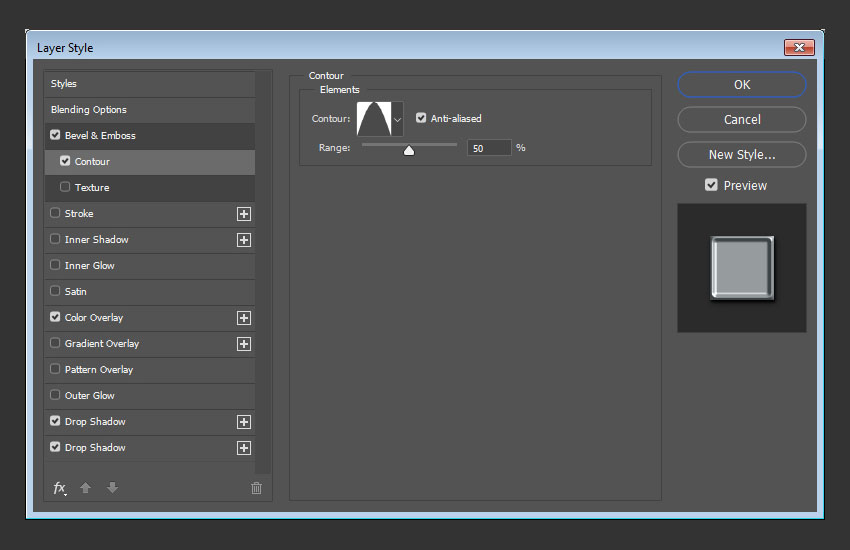Viewport: 850px width, 550px height.
Task: Select the Stroke effect label
Action: (x=79, y=213)
